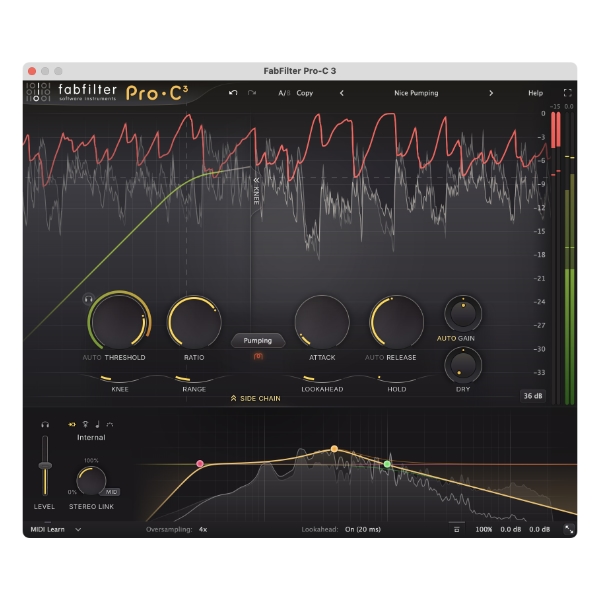Click the 100% mix value
This screenshot has height=600, width=600.
(484, 530)
